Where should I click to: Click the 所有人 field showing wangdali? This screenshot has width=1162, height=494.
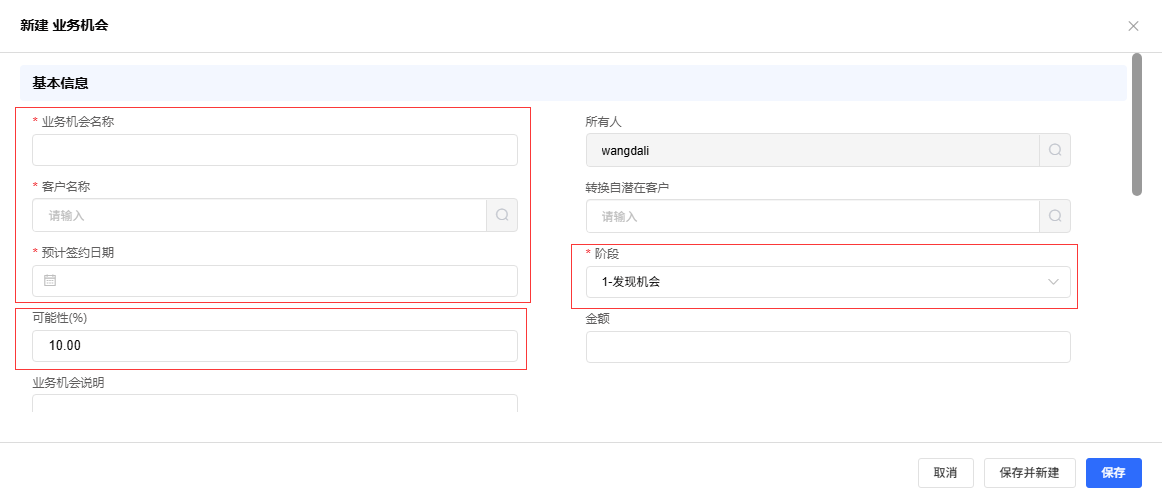pos(813,150)
